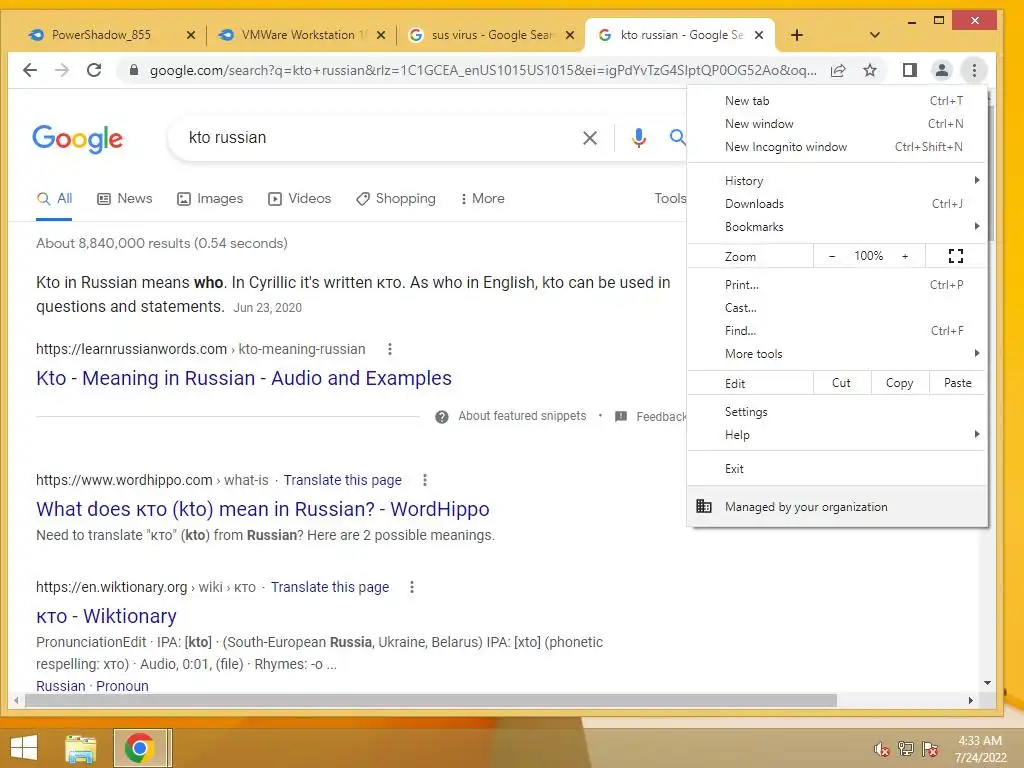Close the kto russian tab
1024x768 pixels.
pos(759,35)
